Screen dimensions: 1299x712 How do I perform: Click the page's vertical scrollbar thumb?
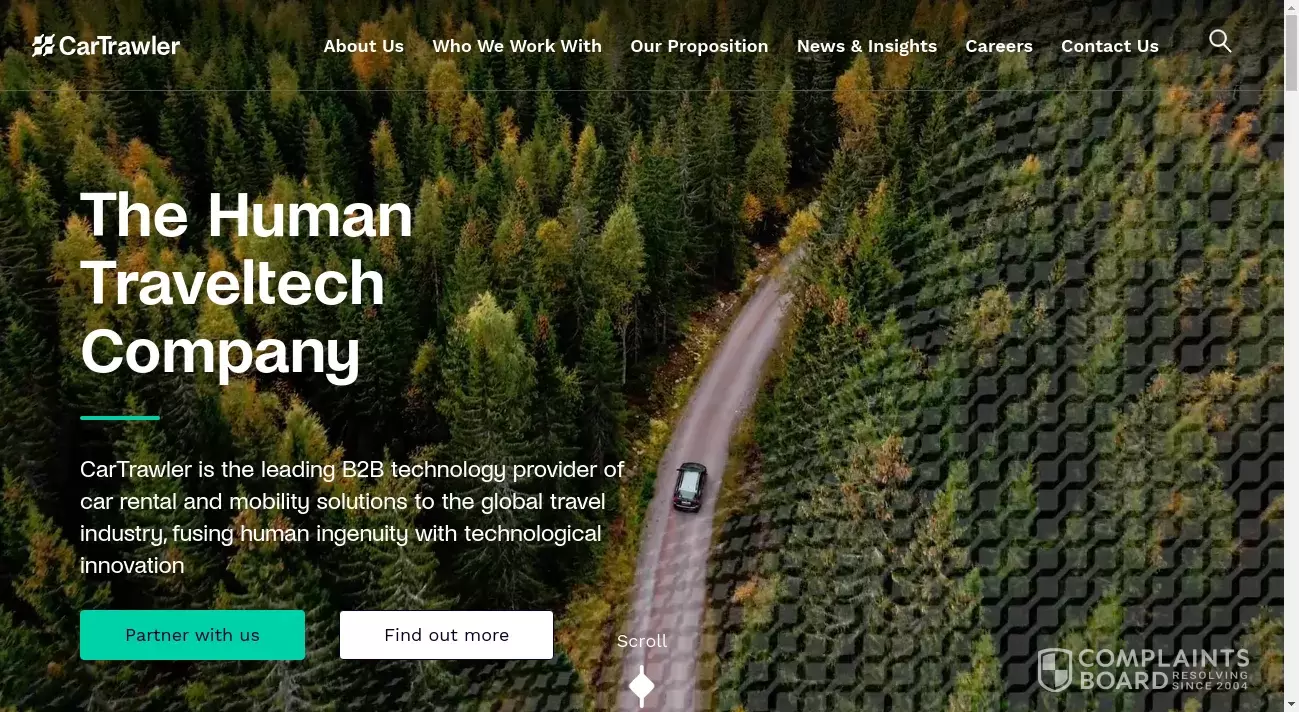pos(1291,52)
